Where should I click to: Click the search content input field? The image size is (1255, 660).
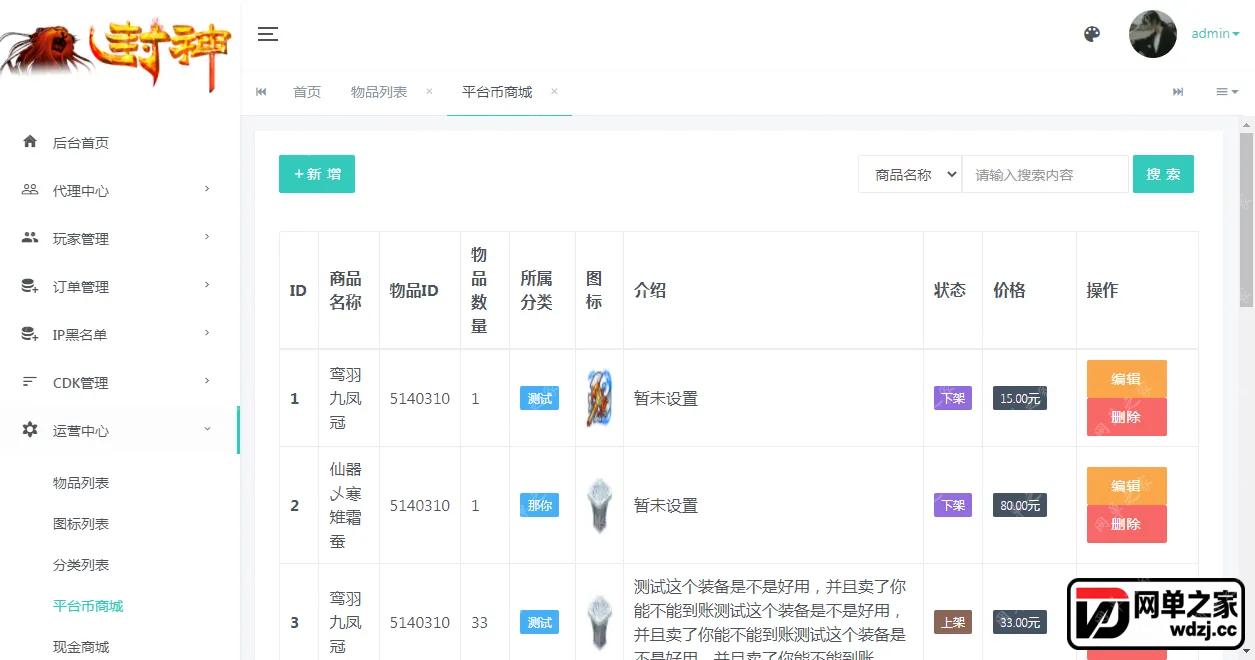pos(1045,174)
